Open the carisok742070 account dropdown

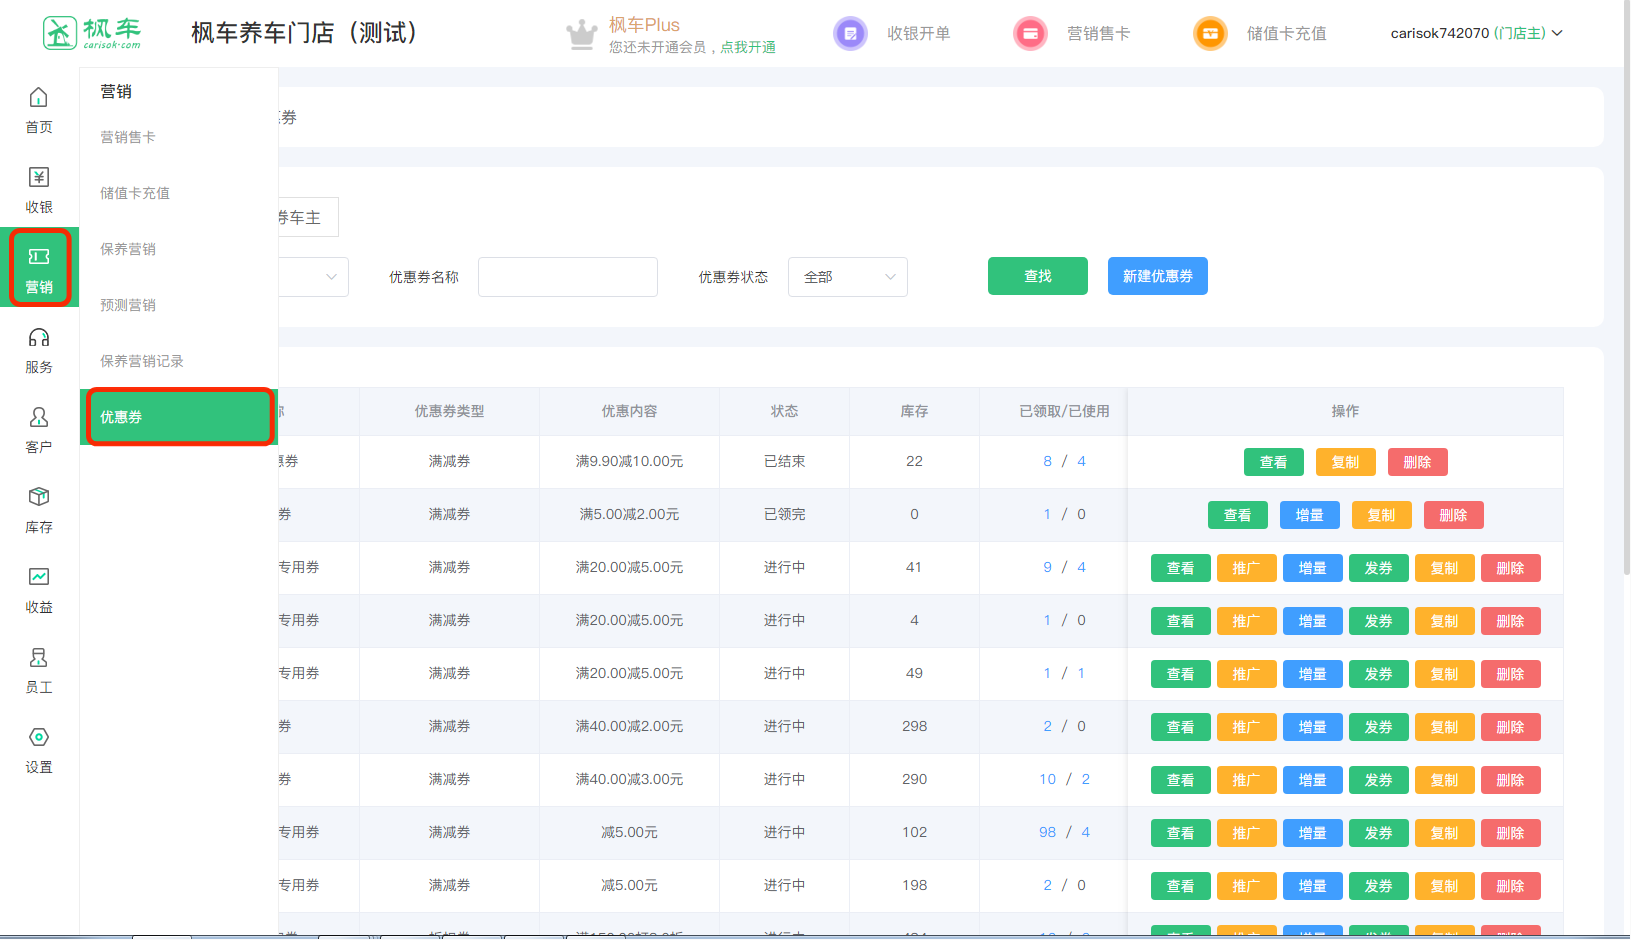point(1475,33)
